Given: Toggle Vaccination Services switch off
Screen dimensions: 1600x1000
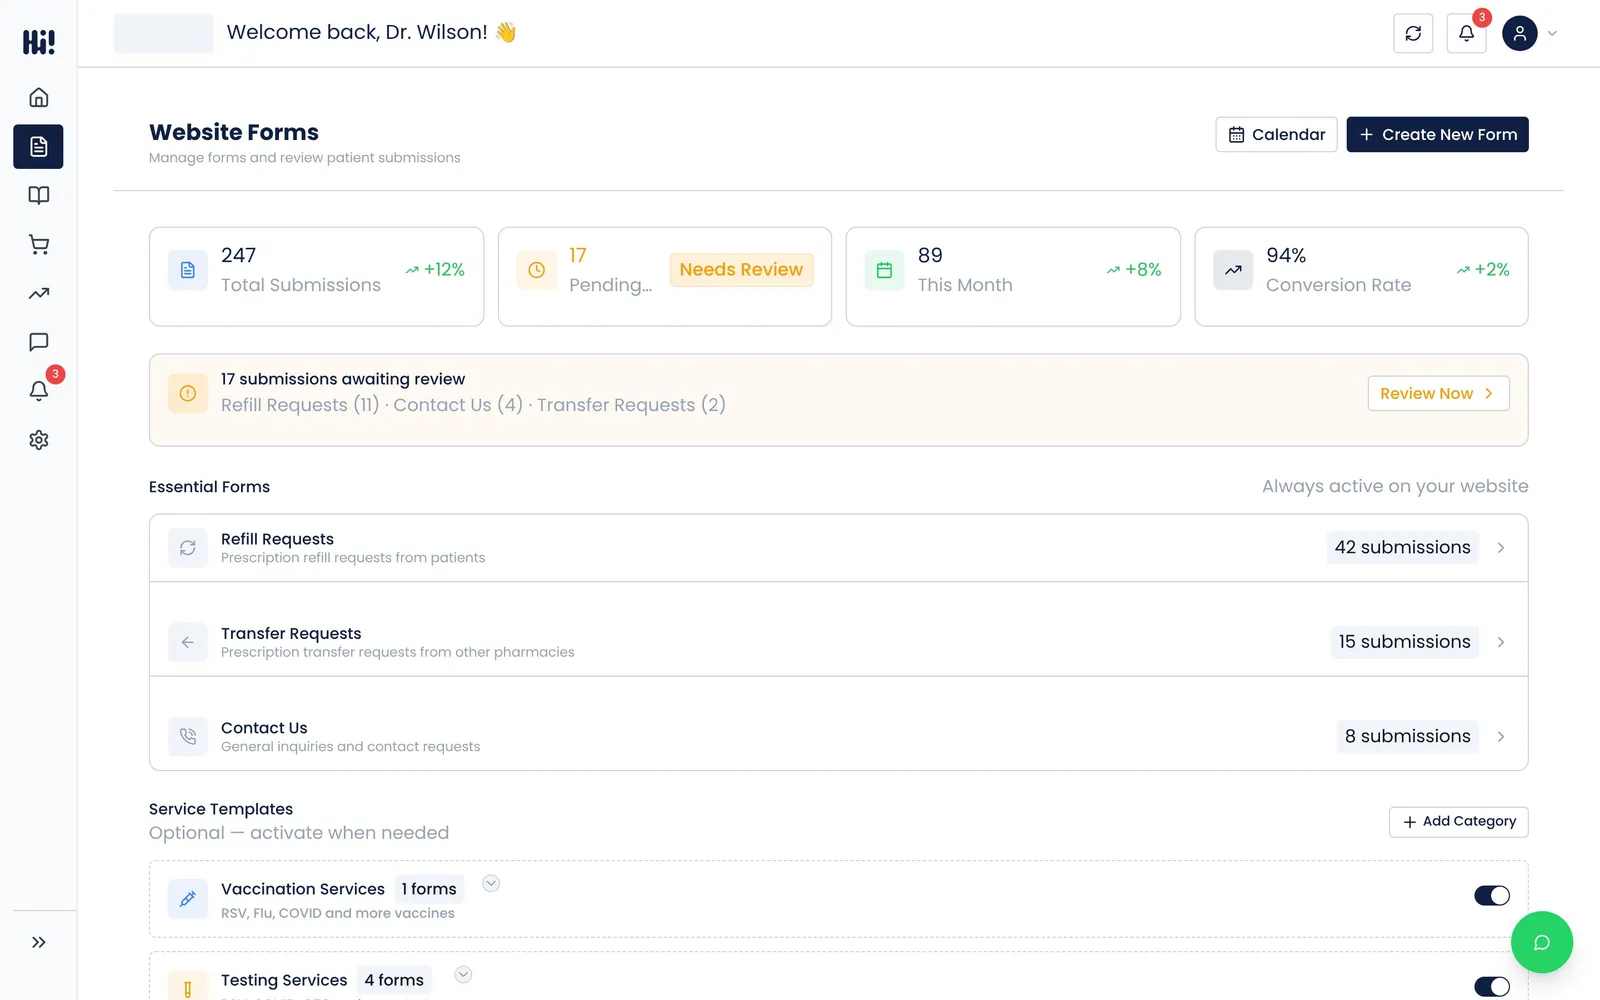Looking at the screenshot, I should click(1492, 896).
